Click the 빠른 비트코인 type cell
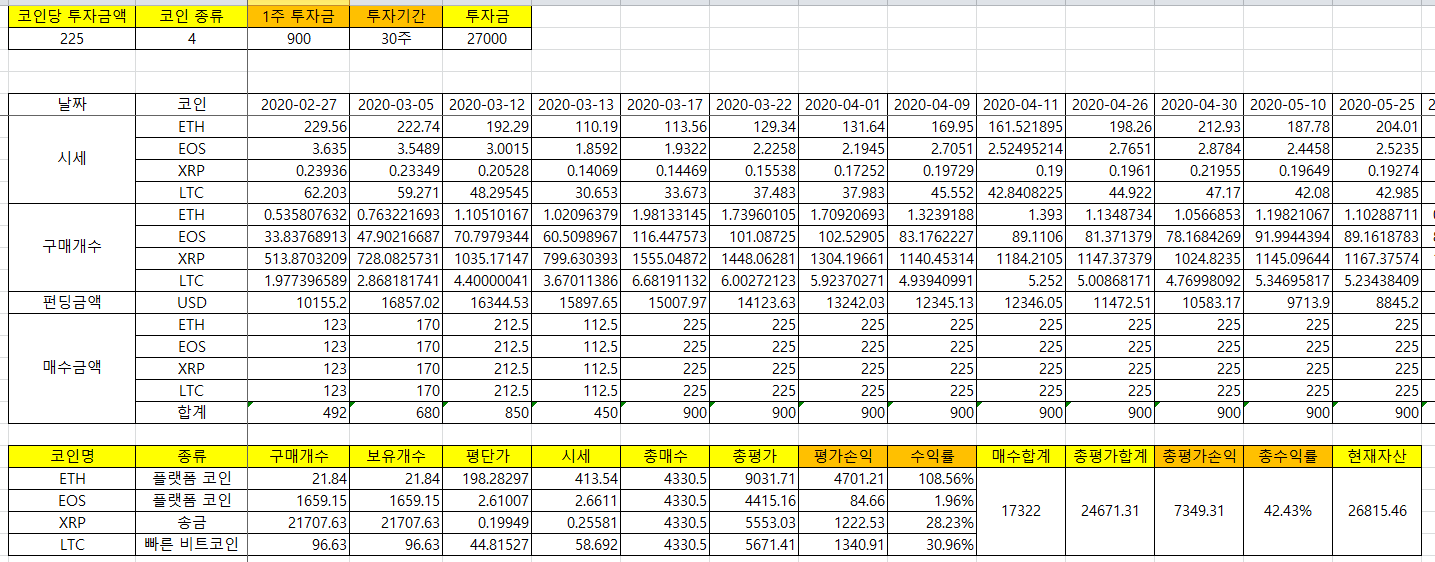 [x=191, y=544]
